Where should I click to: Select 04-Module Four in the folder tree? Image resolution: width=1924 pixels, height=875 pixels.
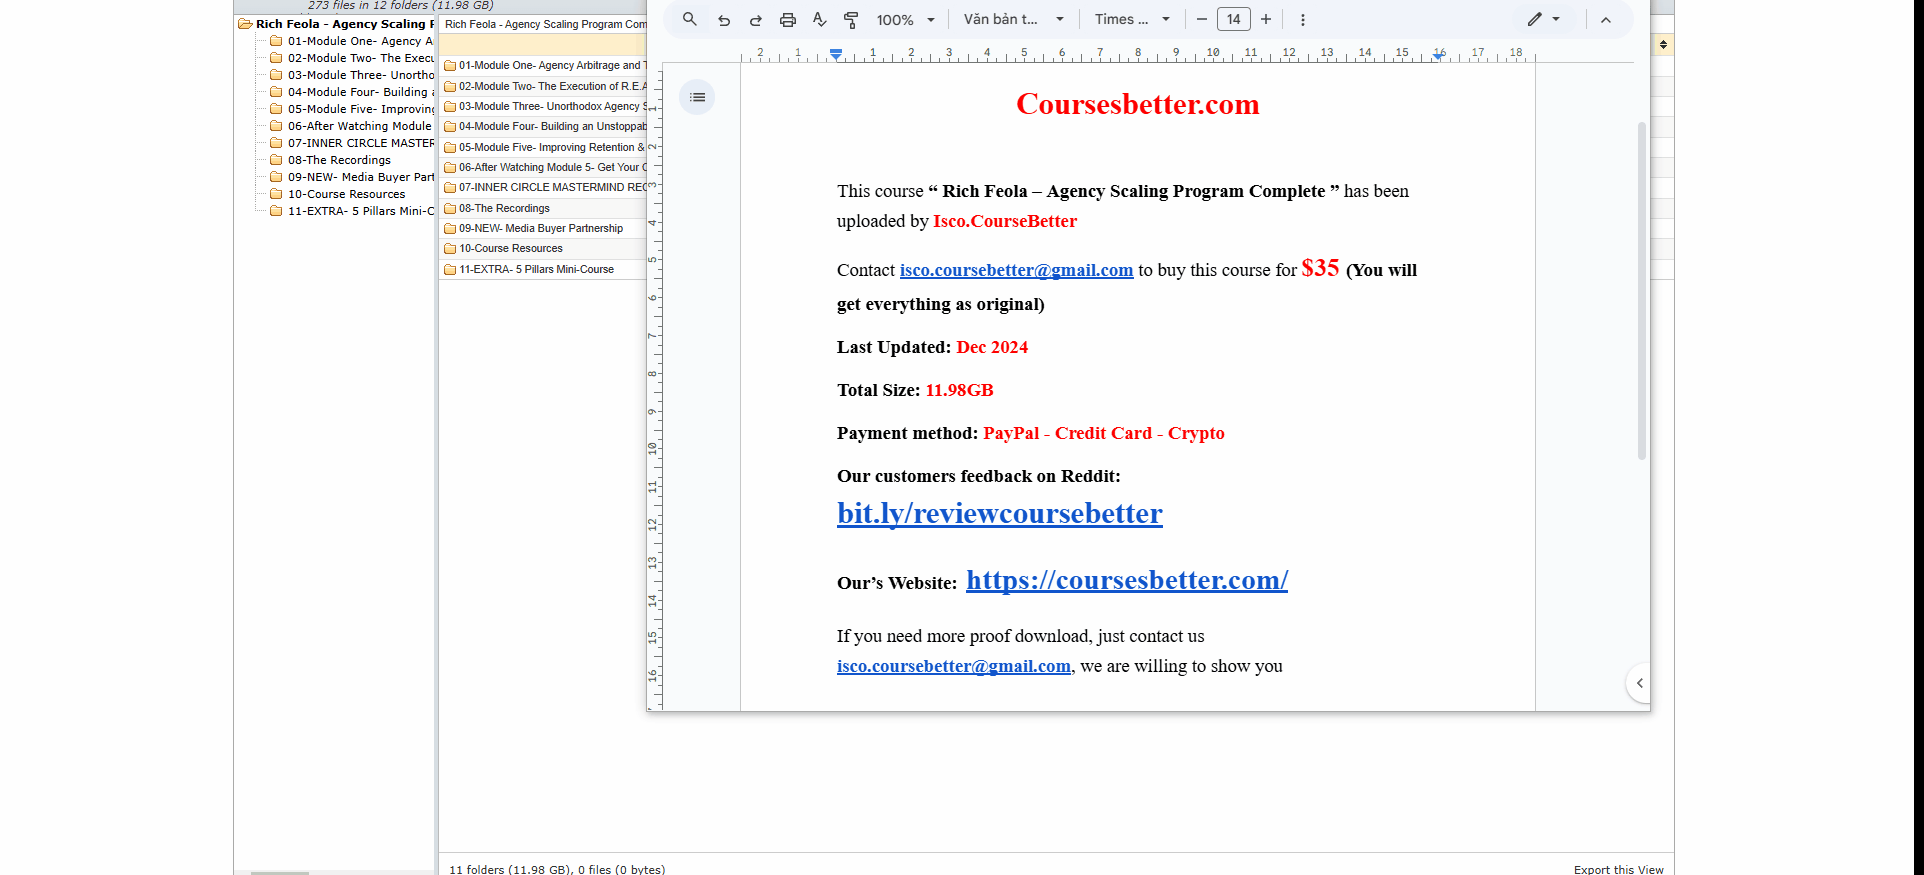tap(352, 92)
